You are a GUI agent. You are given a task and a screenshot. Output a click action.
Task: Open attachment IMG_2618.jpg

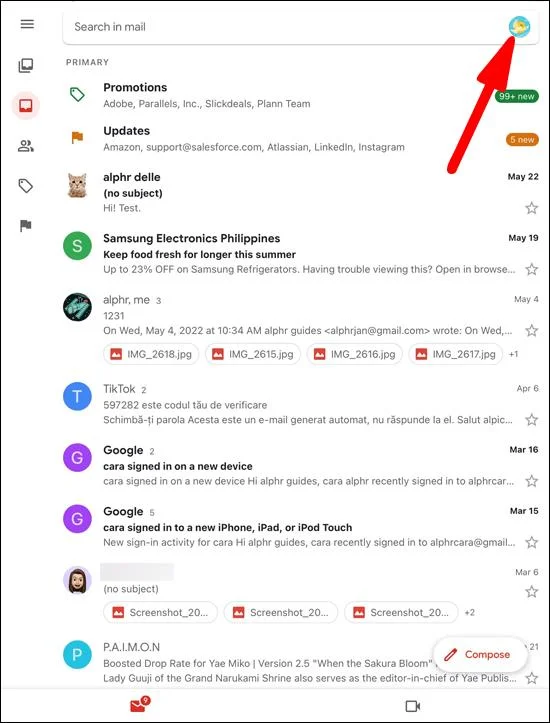click(x=151, y=354)
